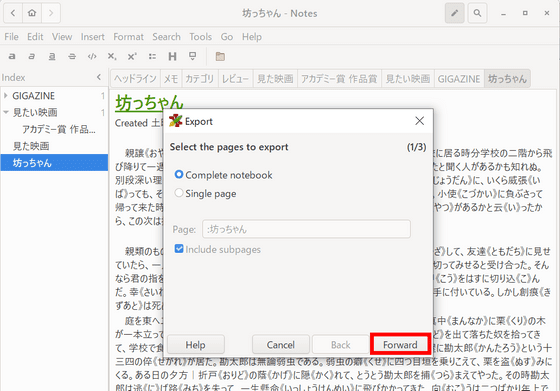
Task: Click the Index pane header label
Action: [13, 77]
